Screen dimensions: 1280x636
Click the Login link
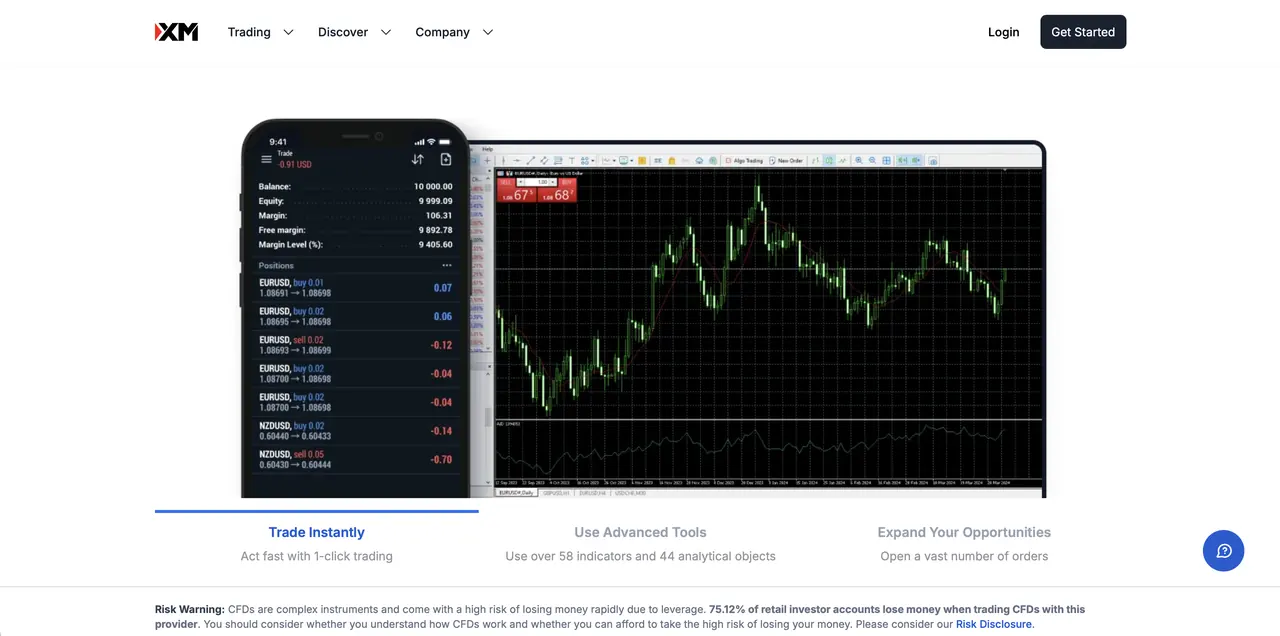pos(1003,32)
